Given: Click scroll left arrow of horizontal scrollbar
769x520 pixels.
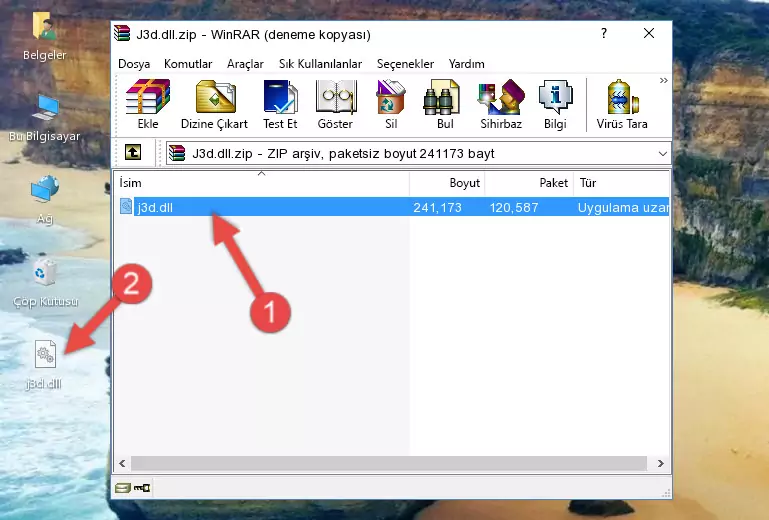Looking at the screenshot, I should [122, 463].
